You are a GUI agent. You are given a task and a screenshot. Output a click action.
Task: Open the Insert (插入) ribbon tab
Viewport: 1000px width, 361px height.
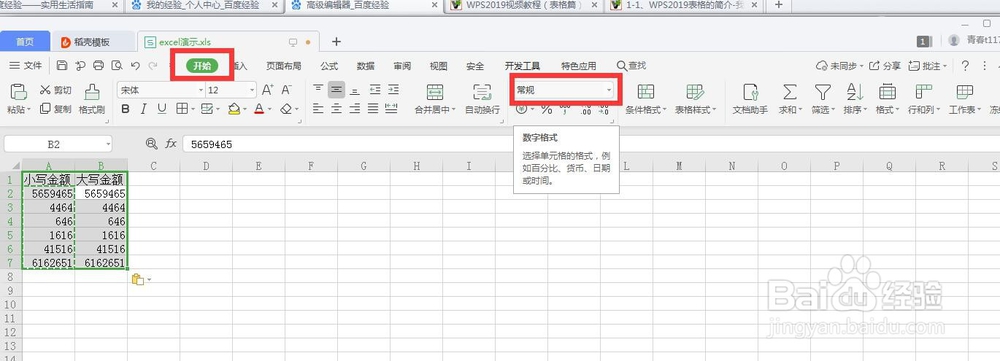click(240, 66)
